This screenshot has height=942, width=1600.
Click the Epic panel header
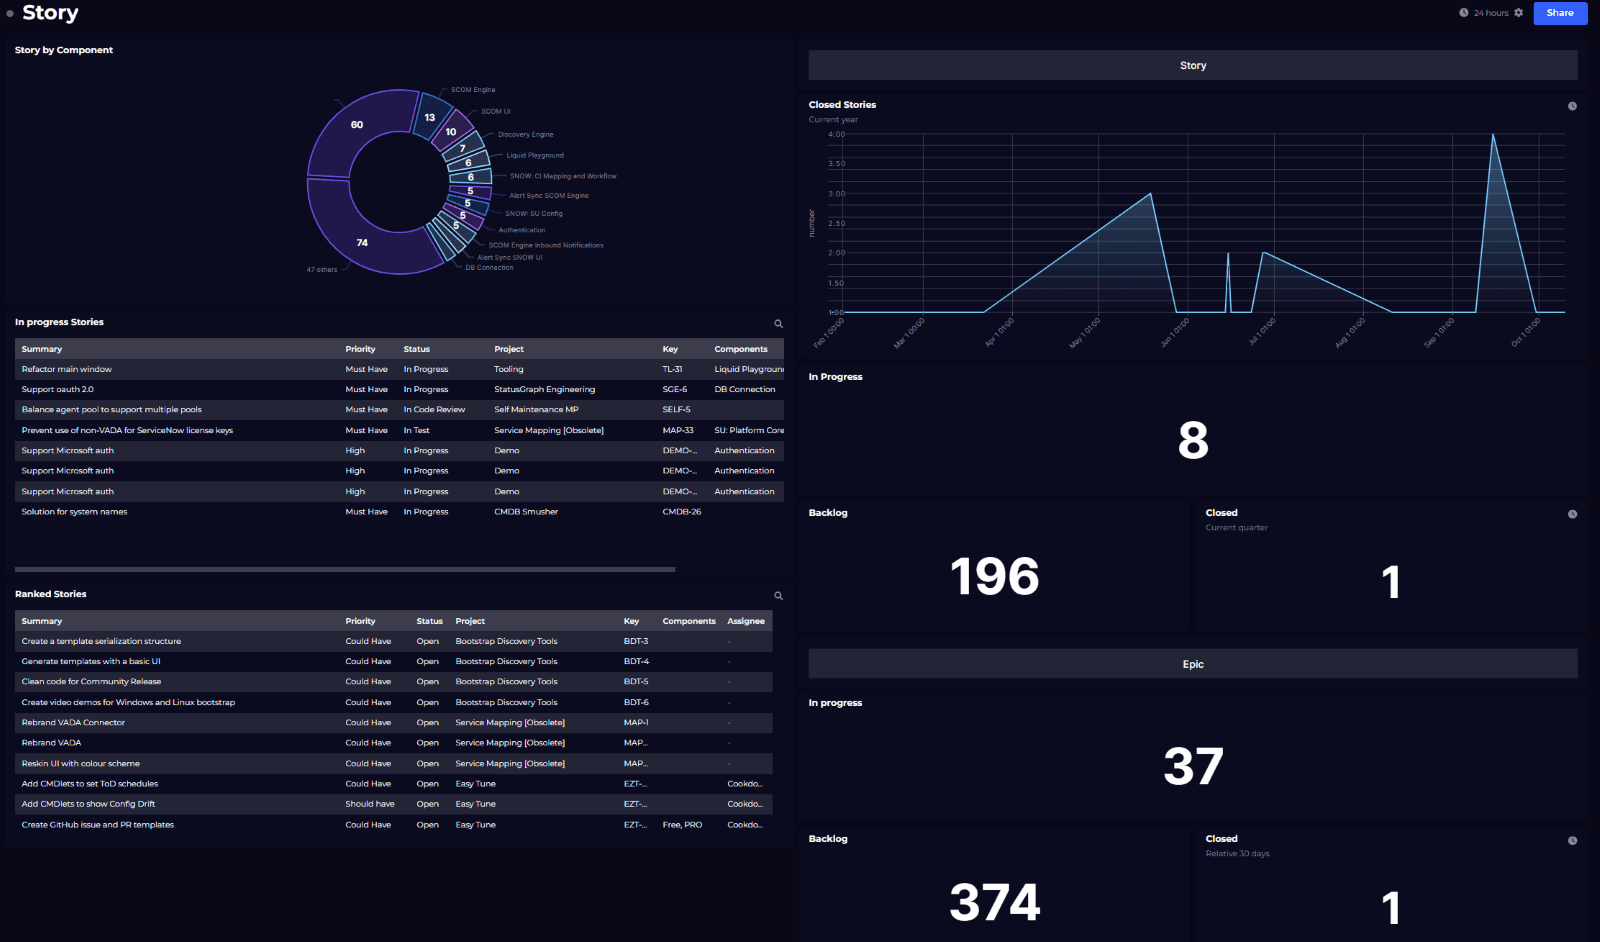click(1192, 663)
